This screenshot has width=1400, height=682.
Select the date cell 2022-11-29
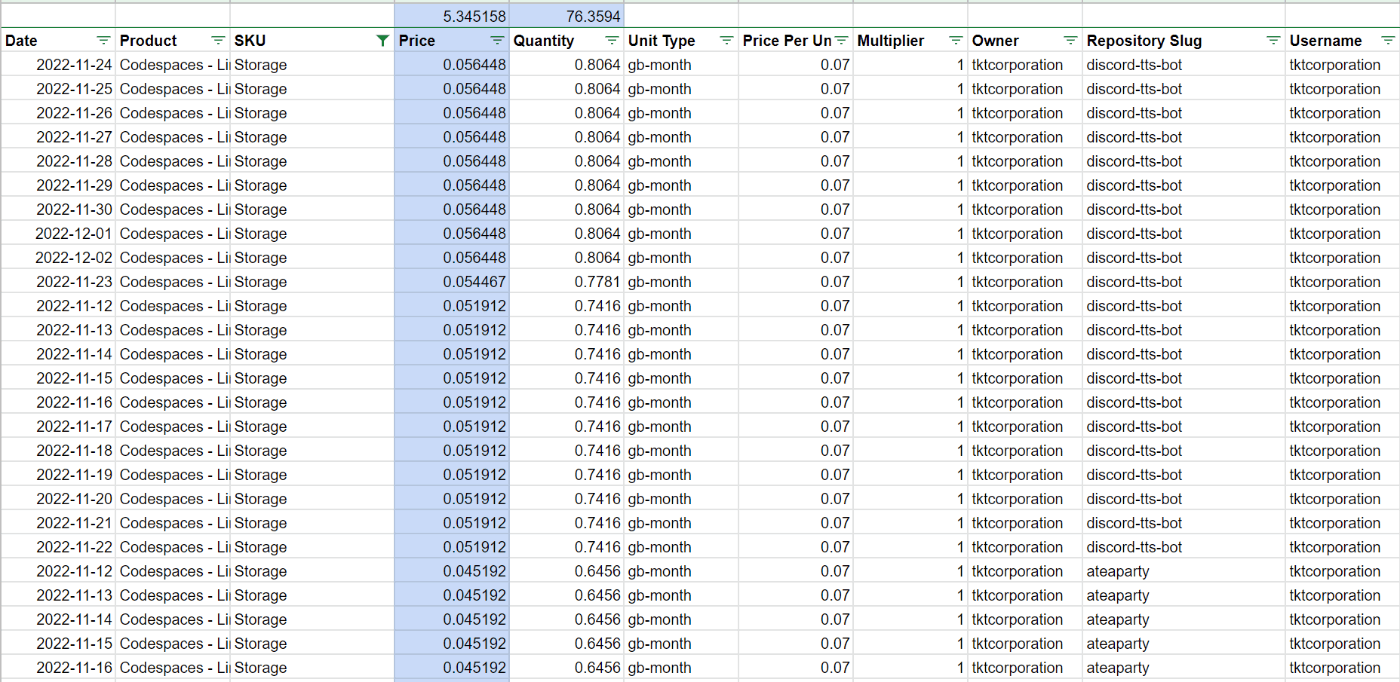point(58,185)
